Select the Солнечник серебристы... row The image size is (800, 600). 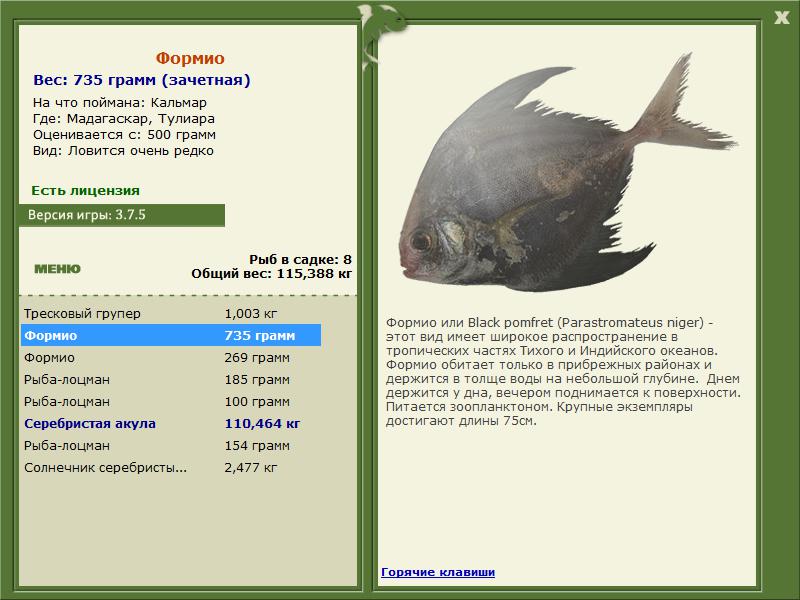pos(171,467)
